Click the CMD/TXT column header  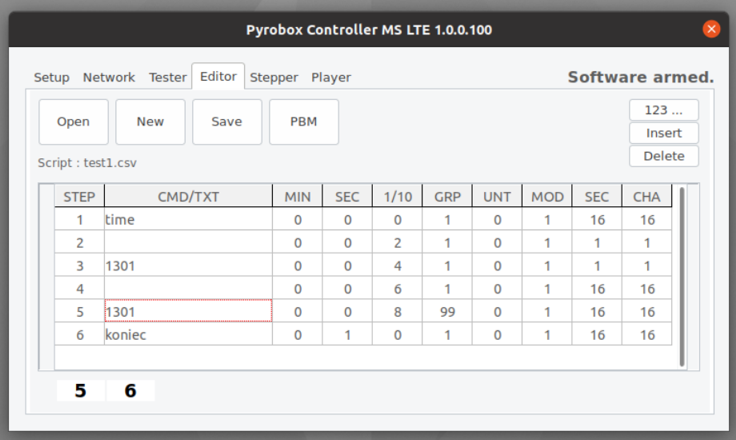[x=188, y=196]
